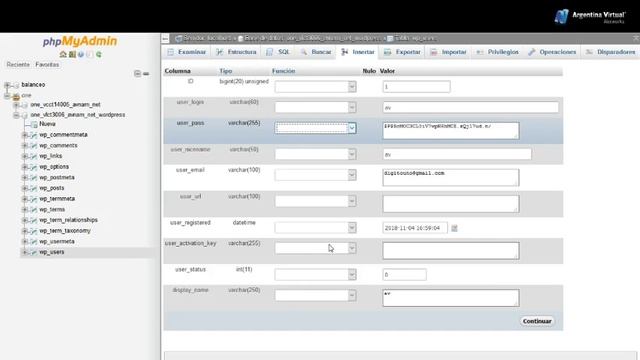Click the user_status value field
Viewport: 640px width, 360px height.
point(404,275)
